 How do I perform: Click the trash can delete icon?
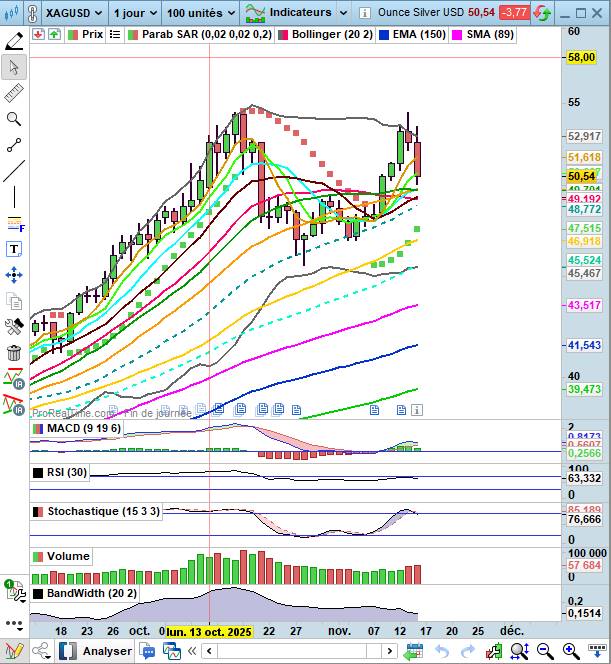point(14,353)
